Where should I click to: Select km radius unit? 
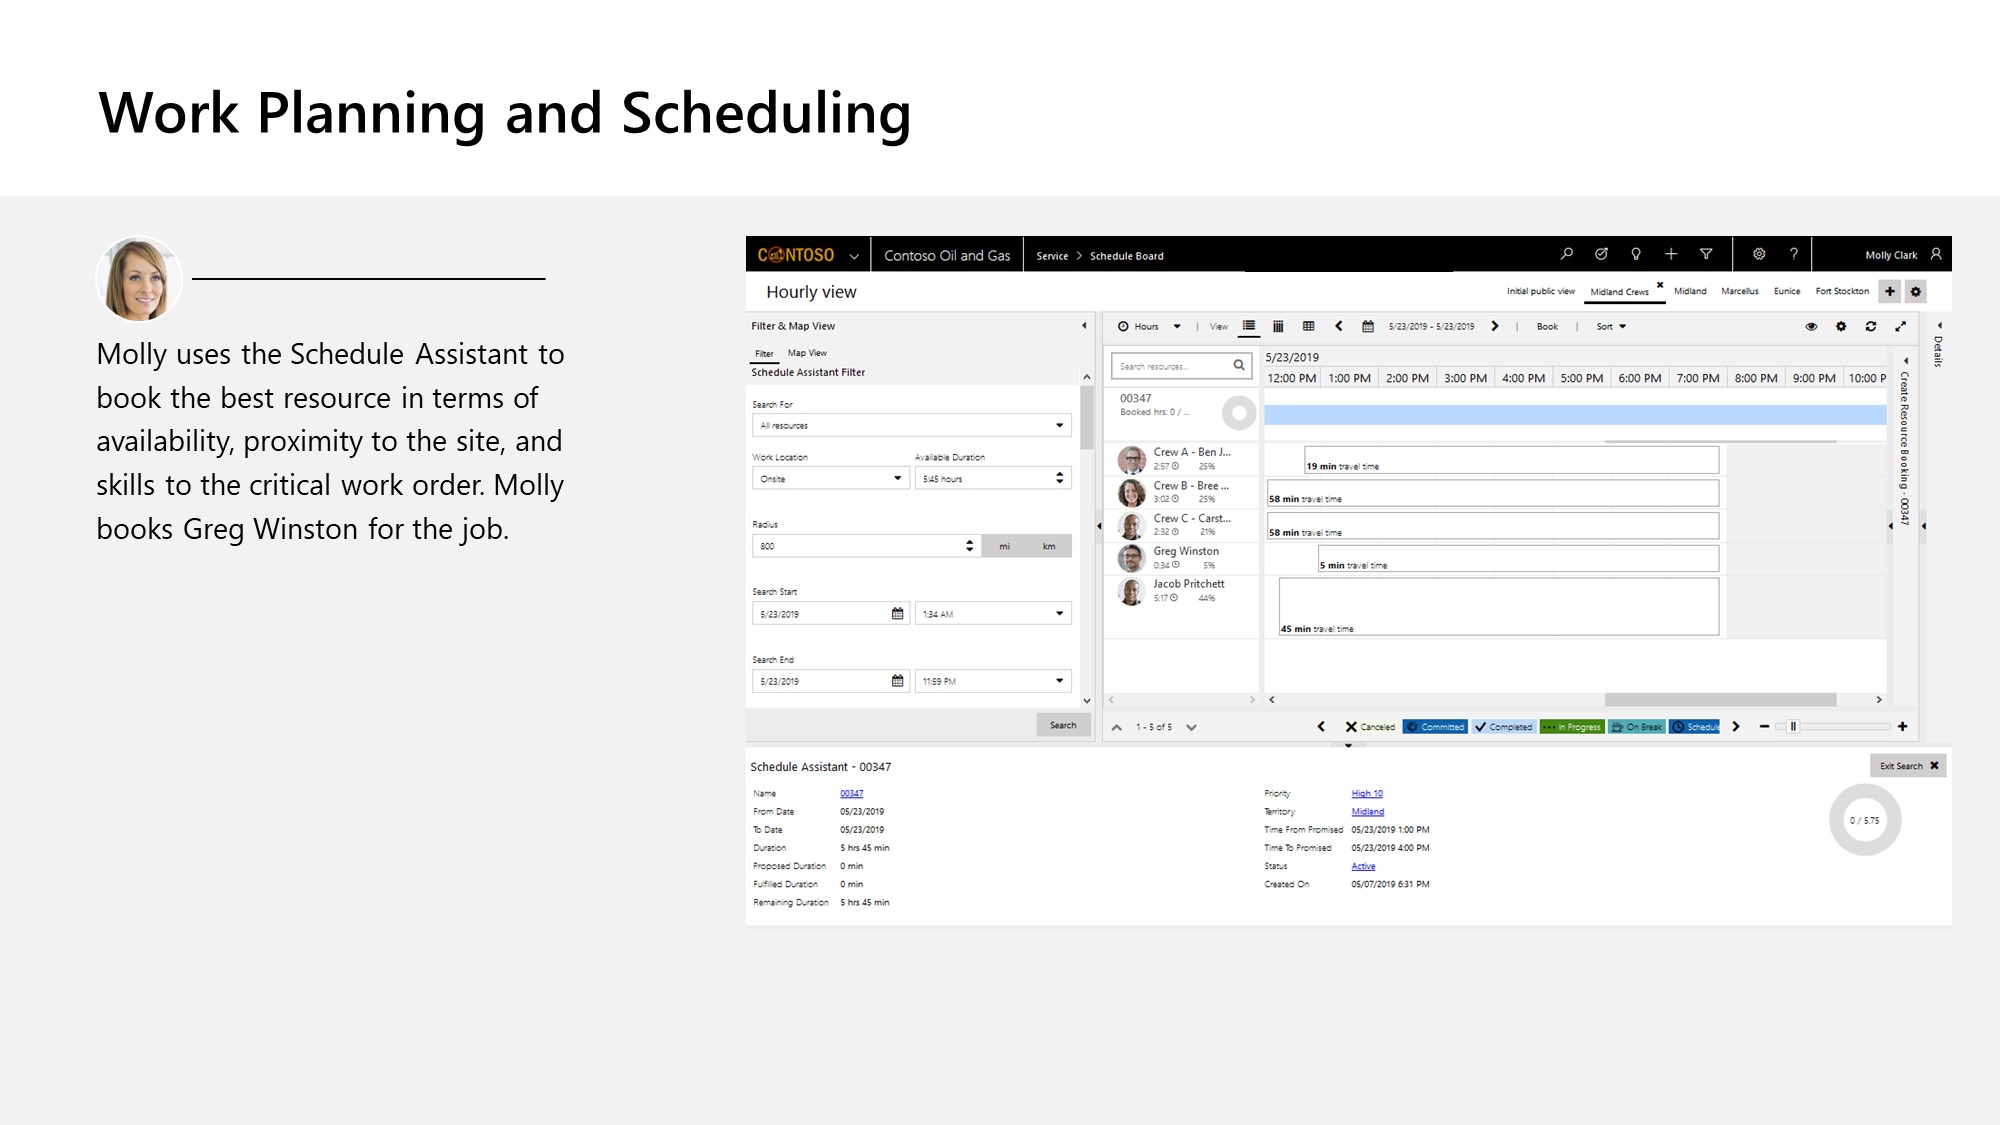pyautogui.click(x=1049, y=546)
